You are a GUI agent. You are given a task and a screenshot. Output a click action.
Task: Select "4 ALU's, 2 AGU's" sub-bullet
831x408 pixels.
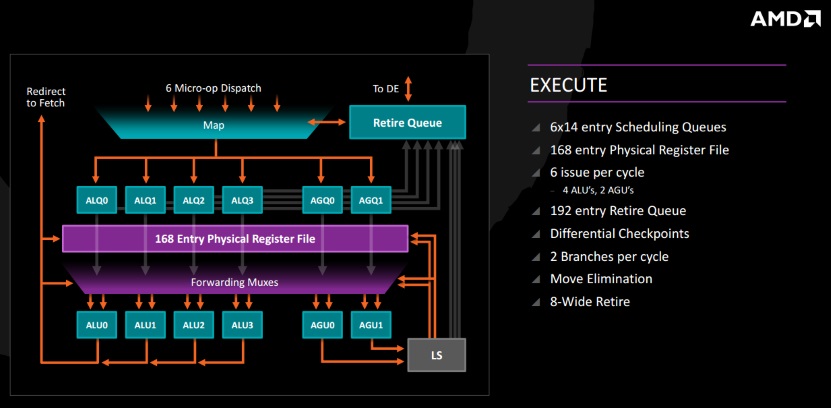tap(598, 190)
